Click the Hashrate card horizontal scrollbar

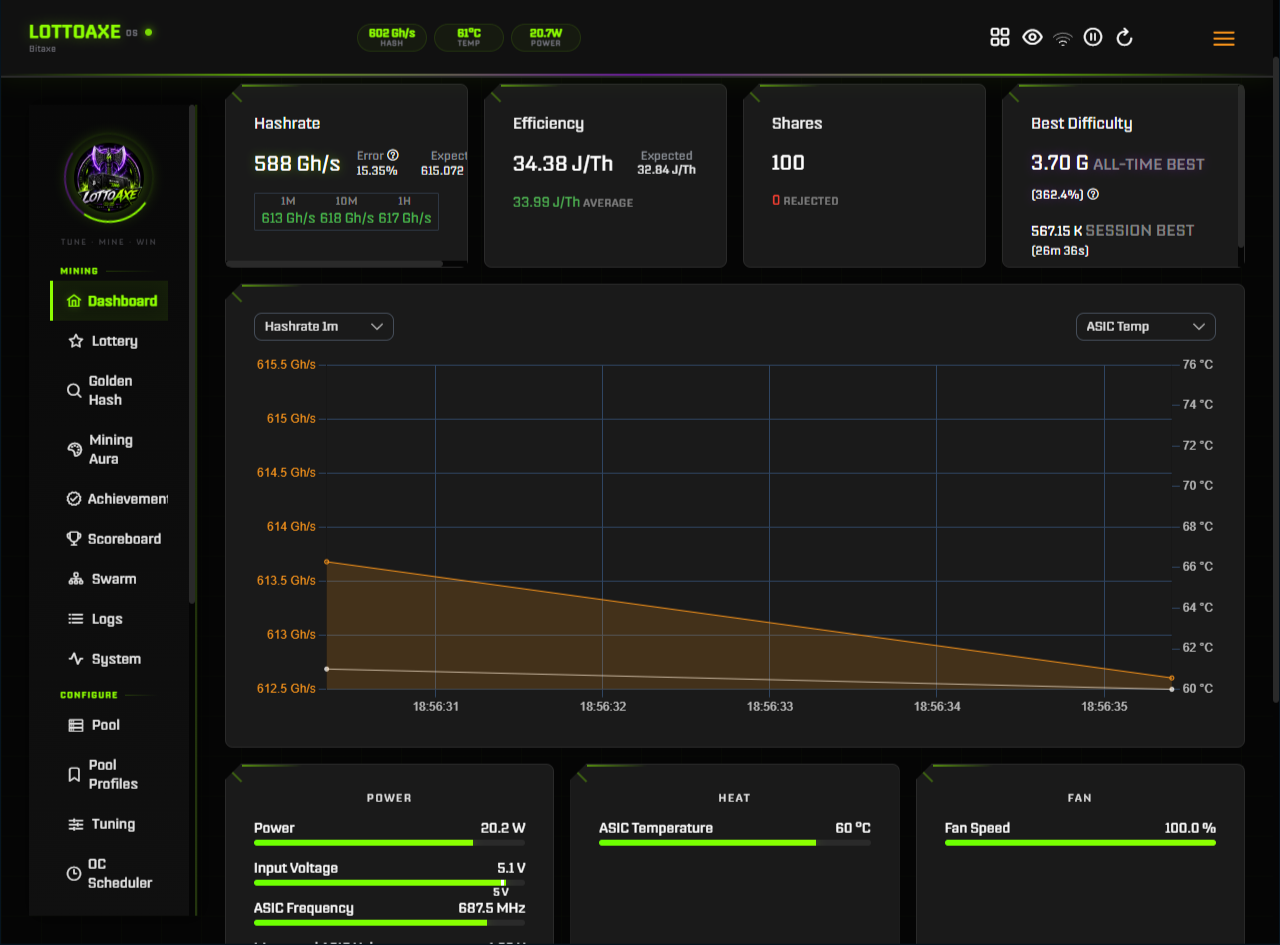(x=335, y=264)
